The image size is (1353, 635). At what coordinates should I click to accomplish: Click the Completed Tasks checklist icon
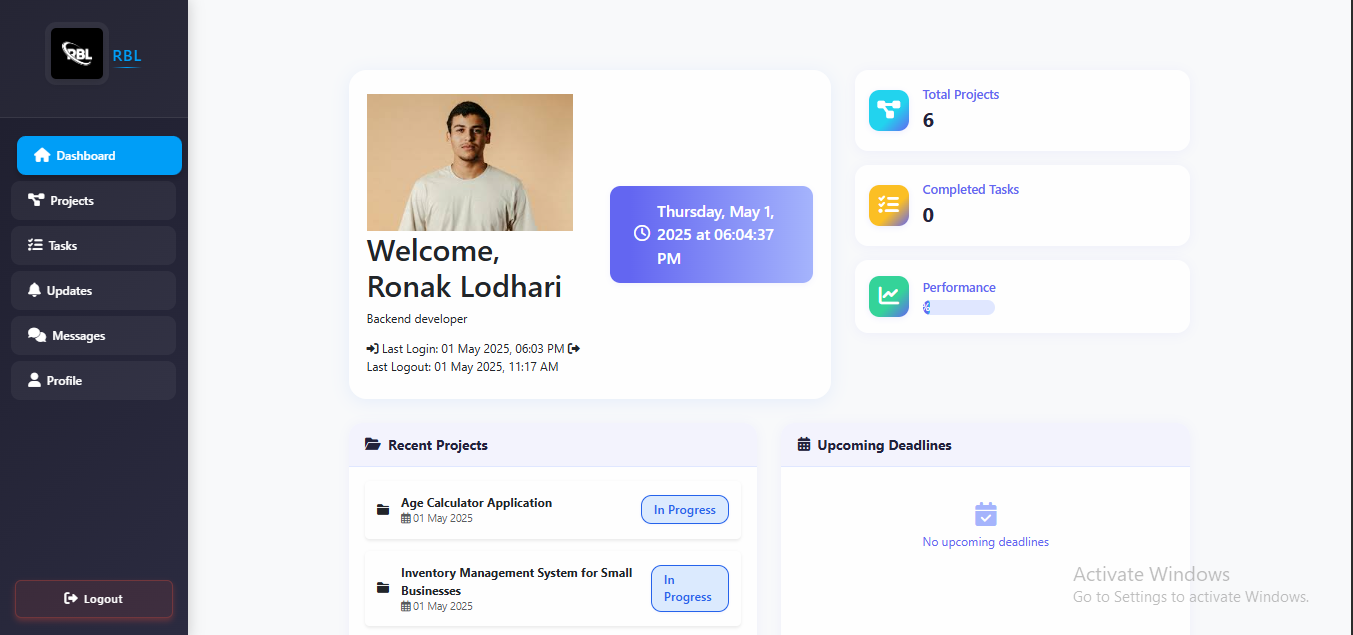[889, 205]
